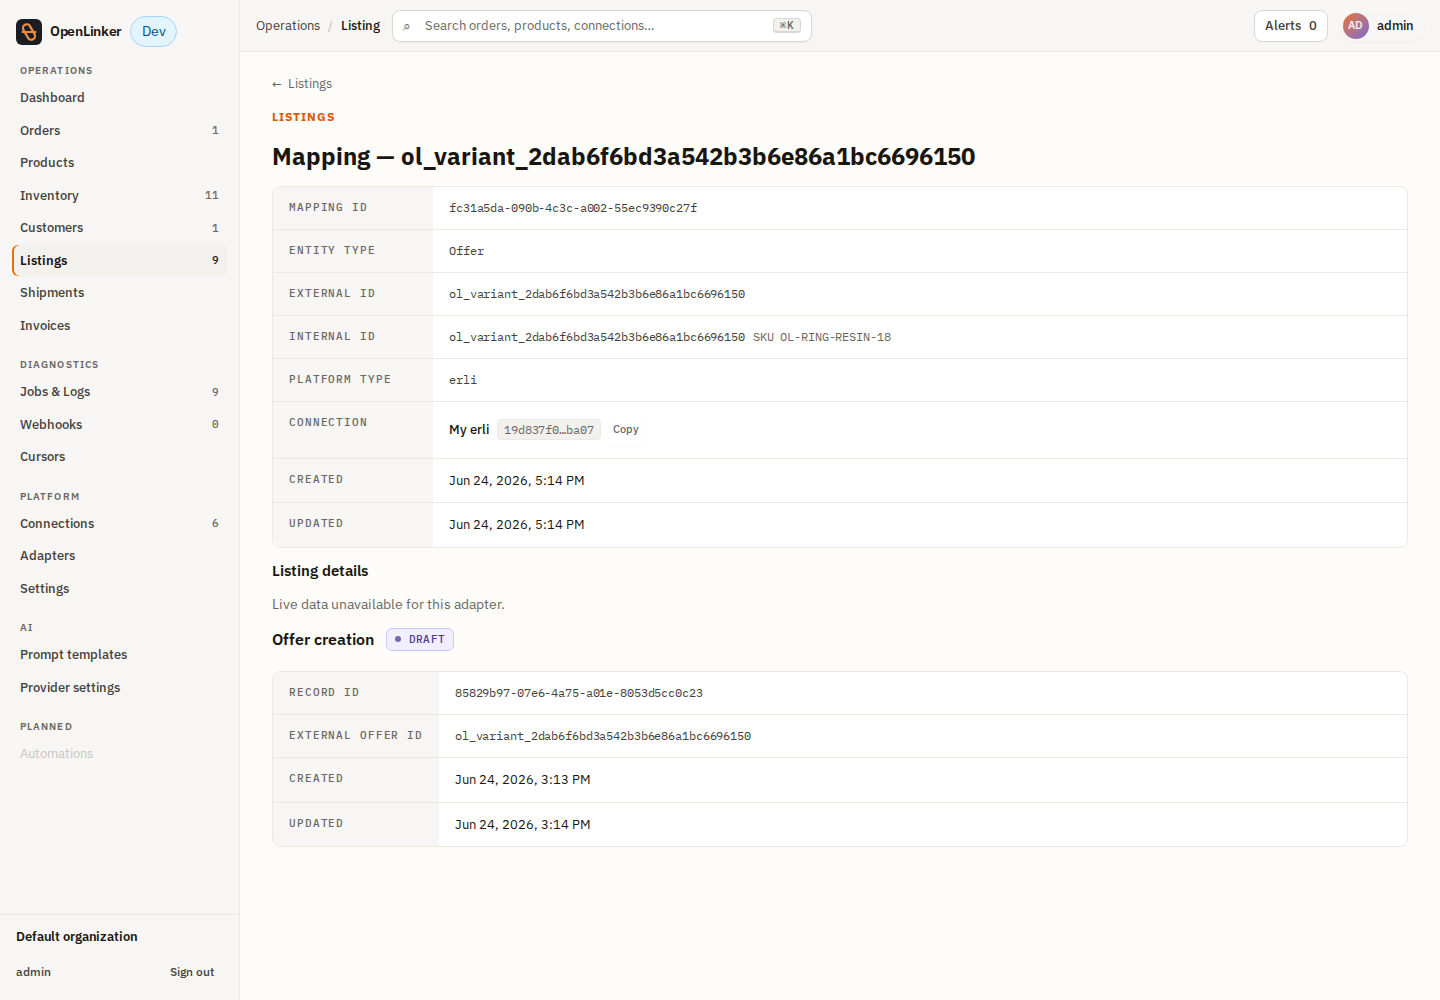Open Jobs & Logs diagnostics
The height and width of the screenshot is (1000, 1440).
tap(119, 392)
